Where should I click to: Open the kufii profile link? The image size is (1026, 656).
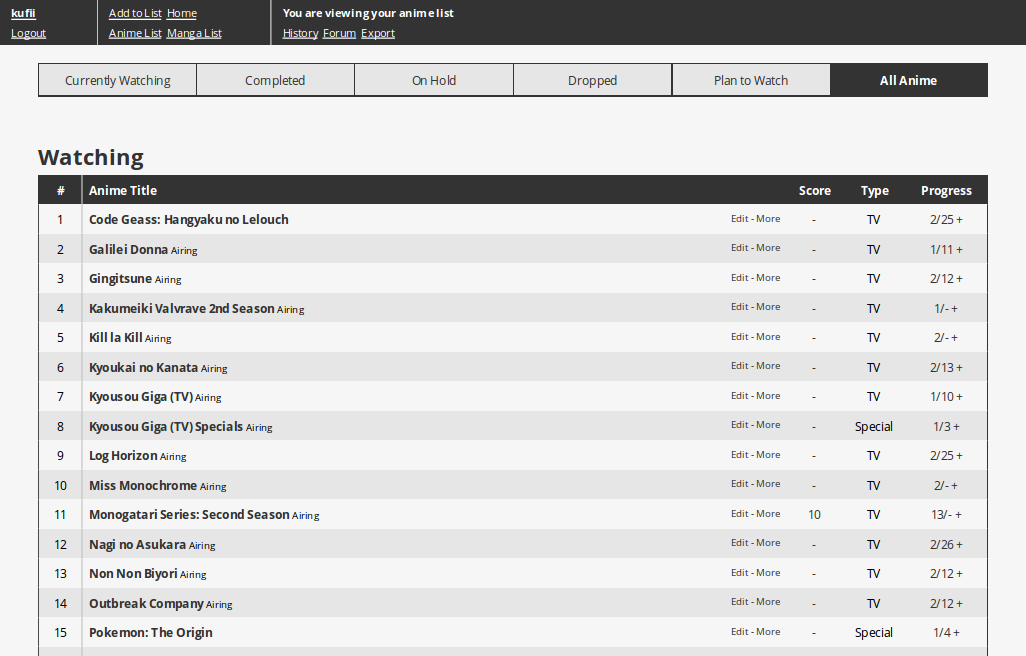23,13
